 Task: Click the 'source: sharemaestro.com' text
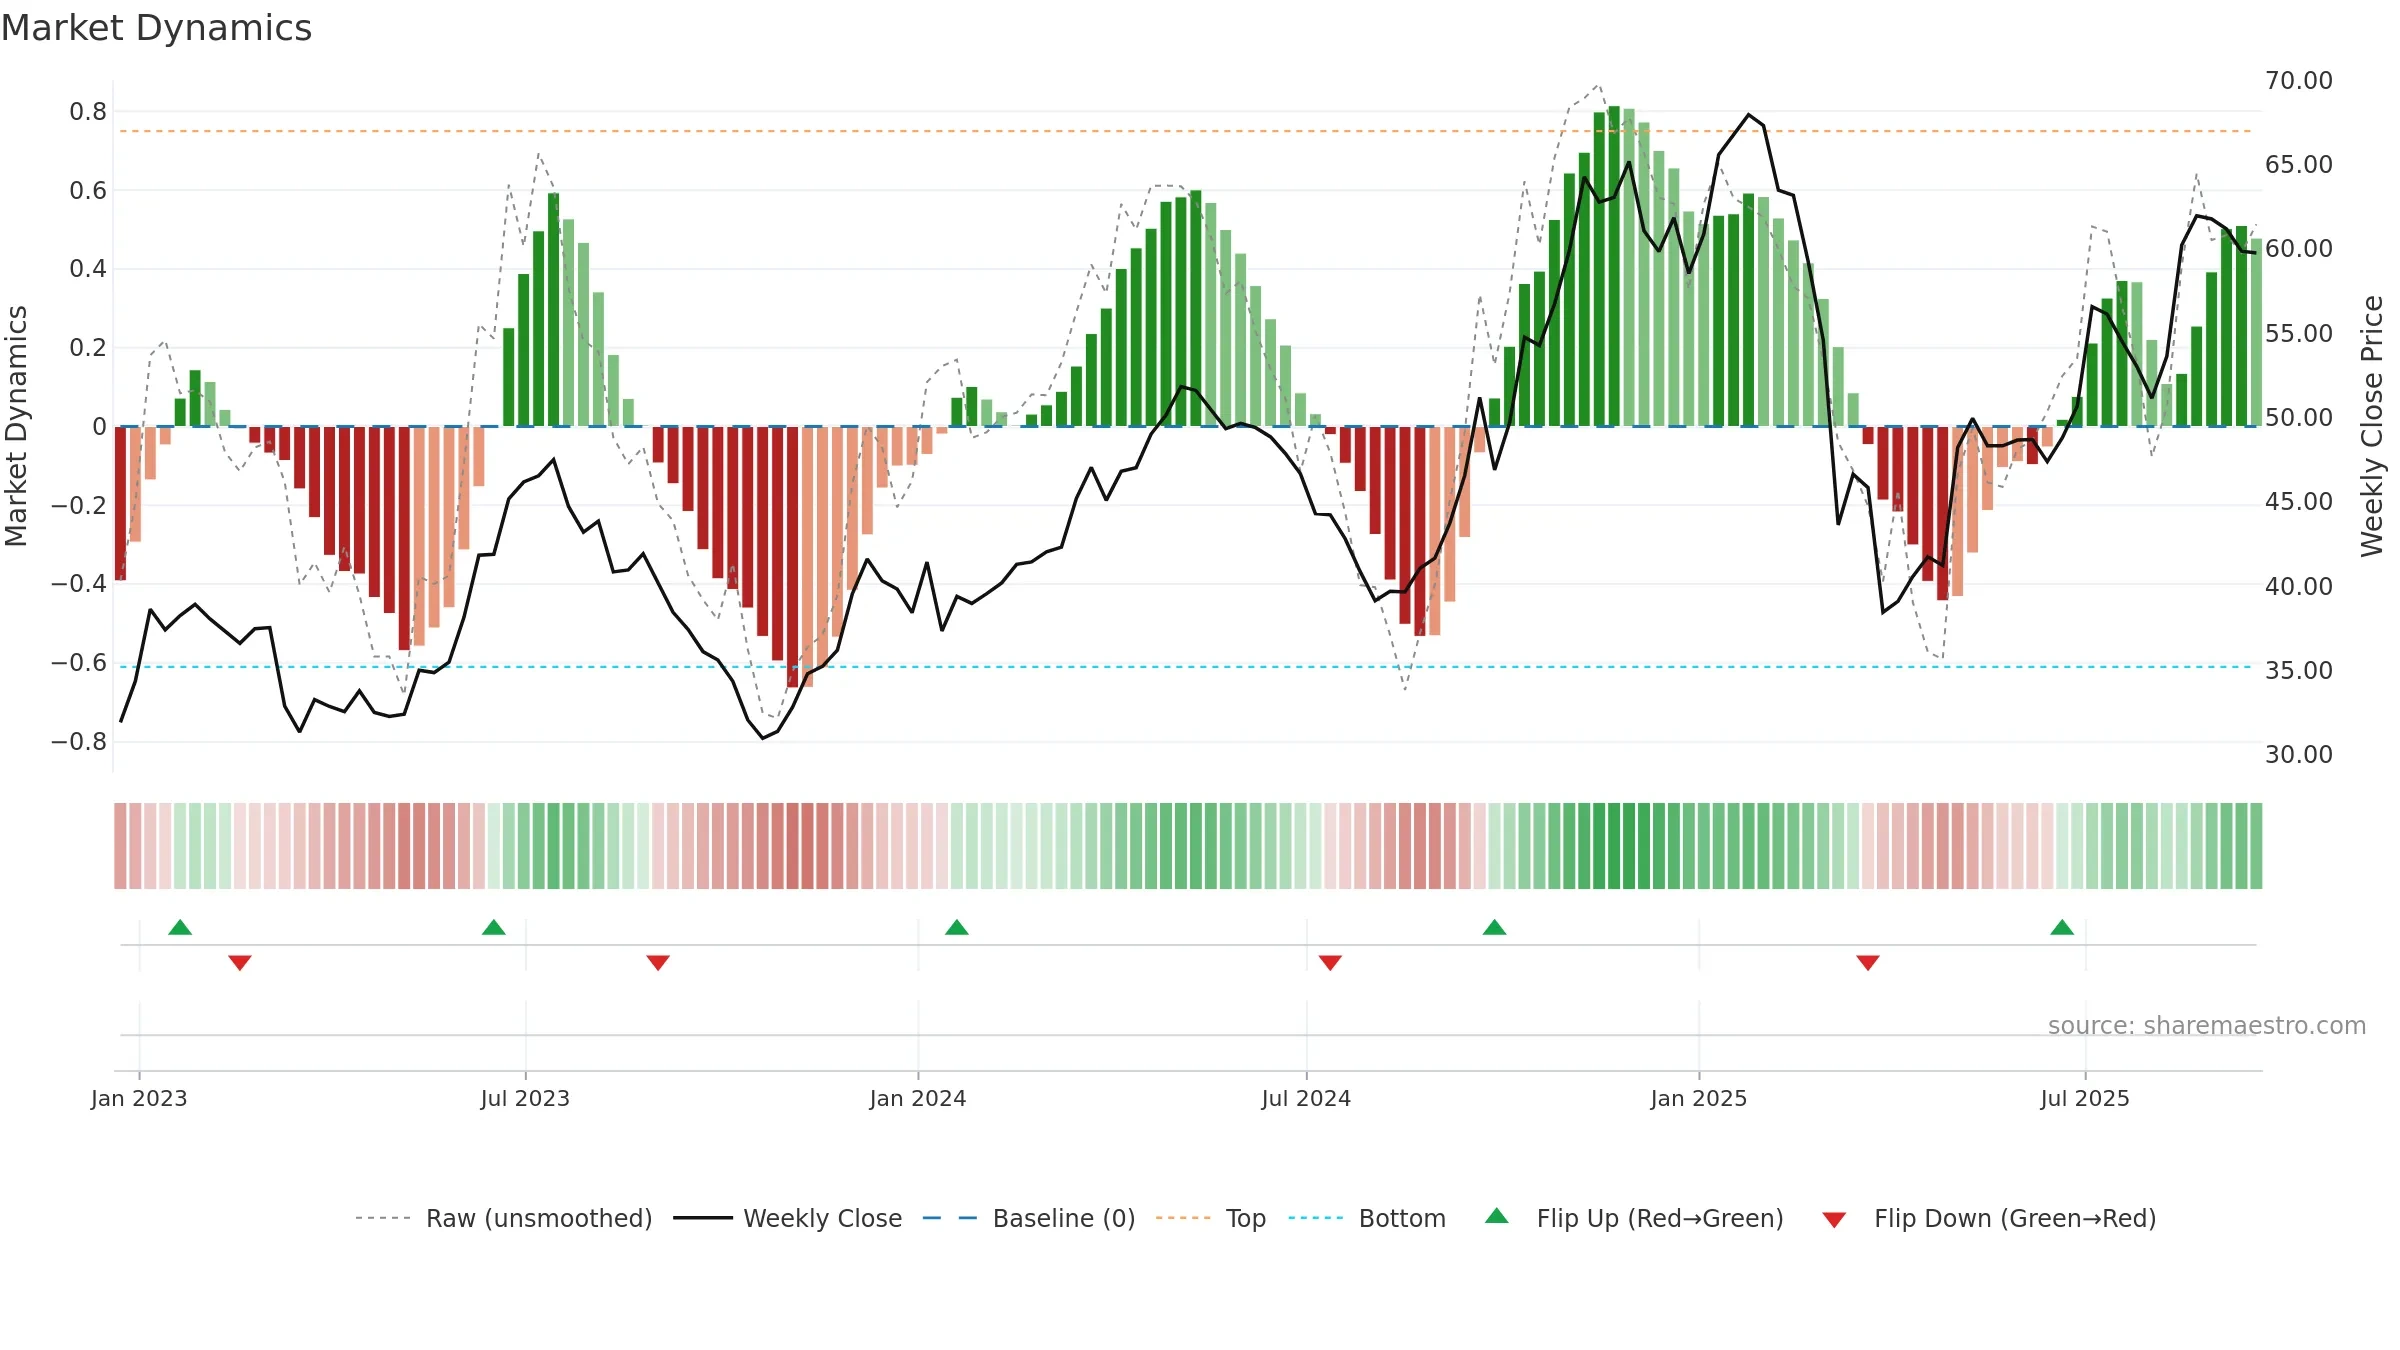2207,1025
